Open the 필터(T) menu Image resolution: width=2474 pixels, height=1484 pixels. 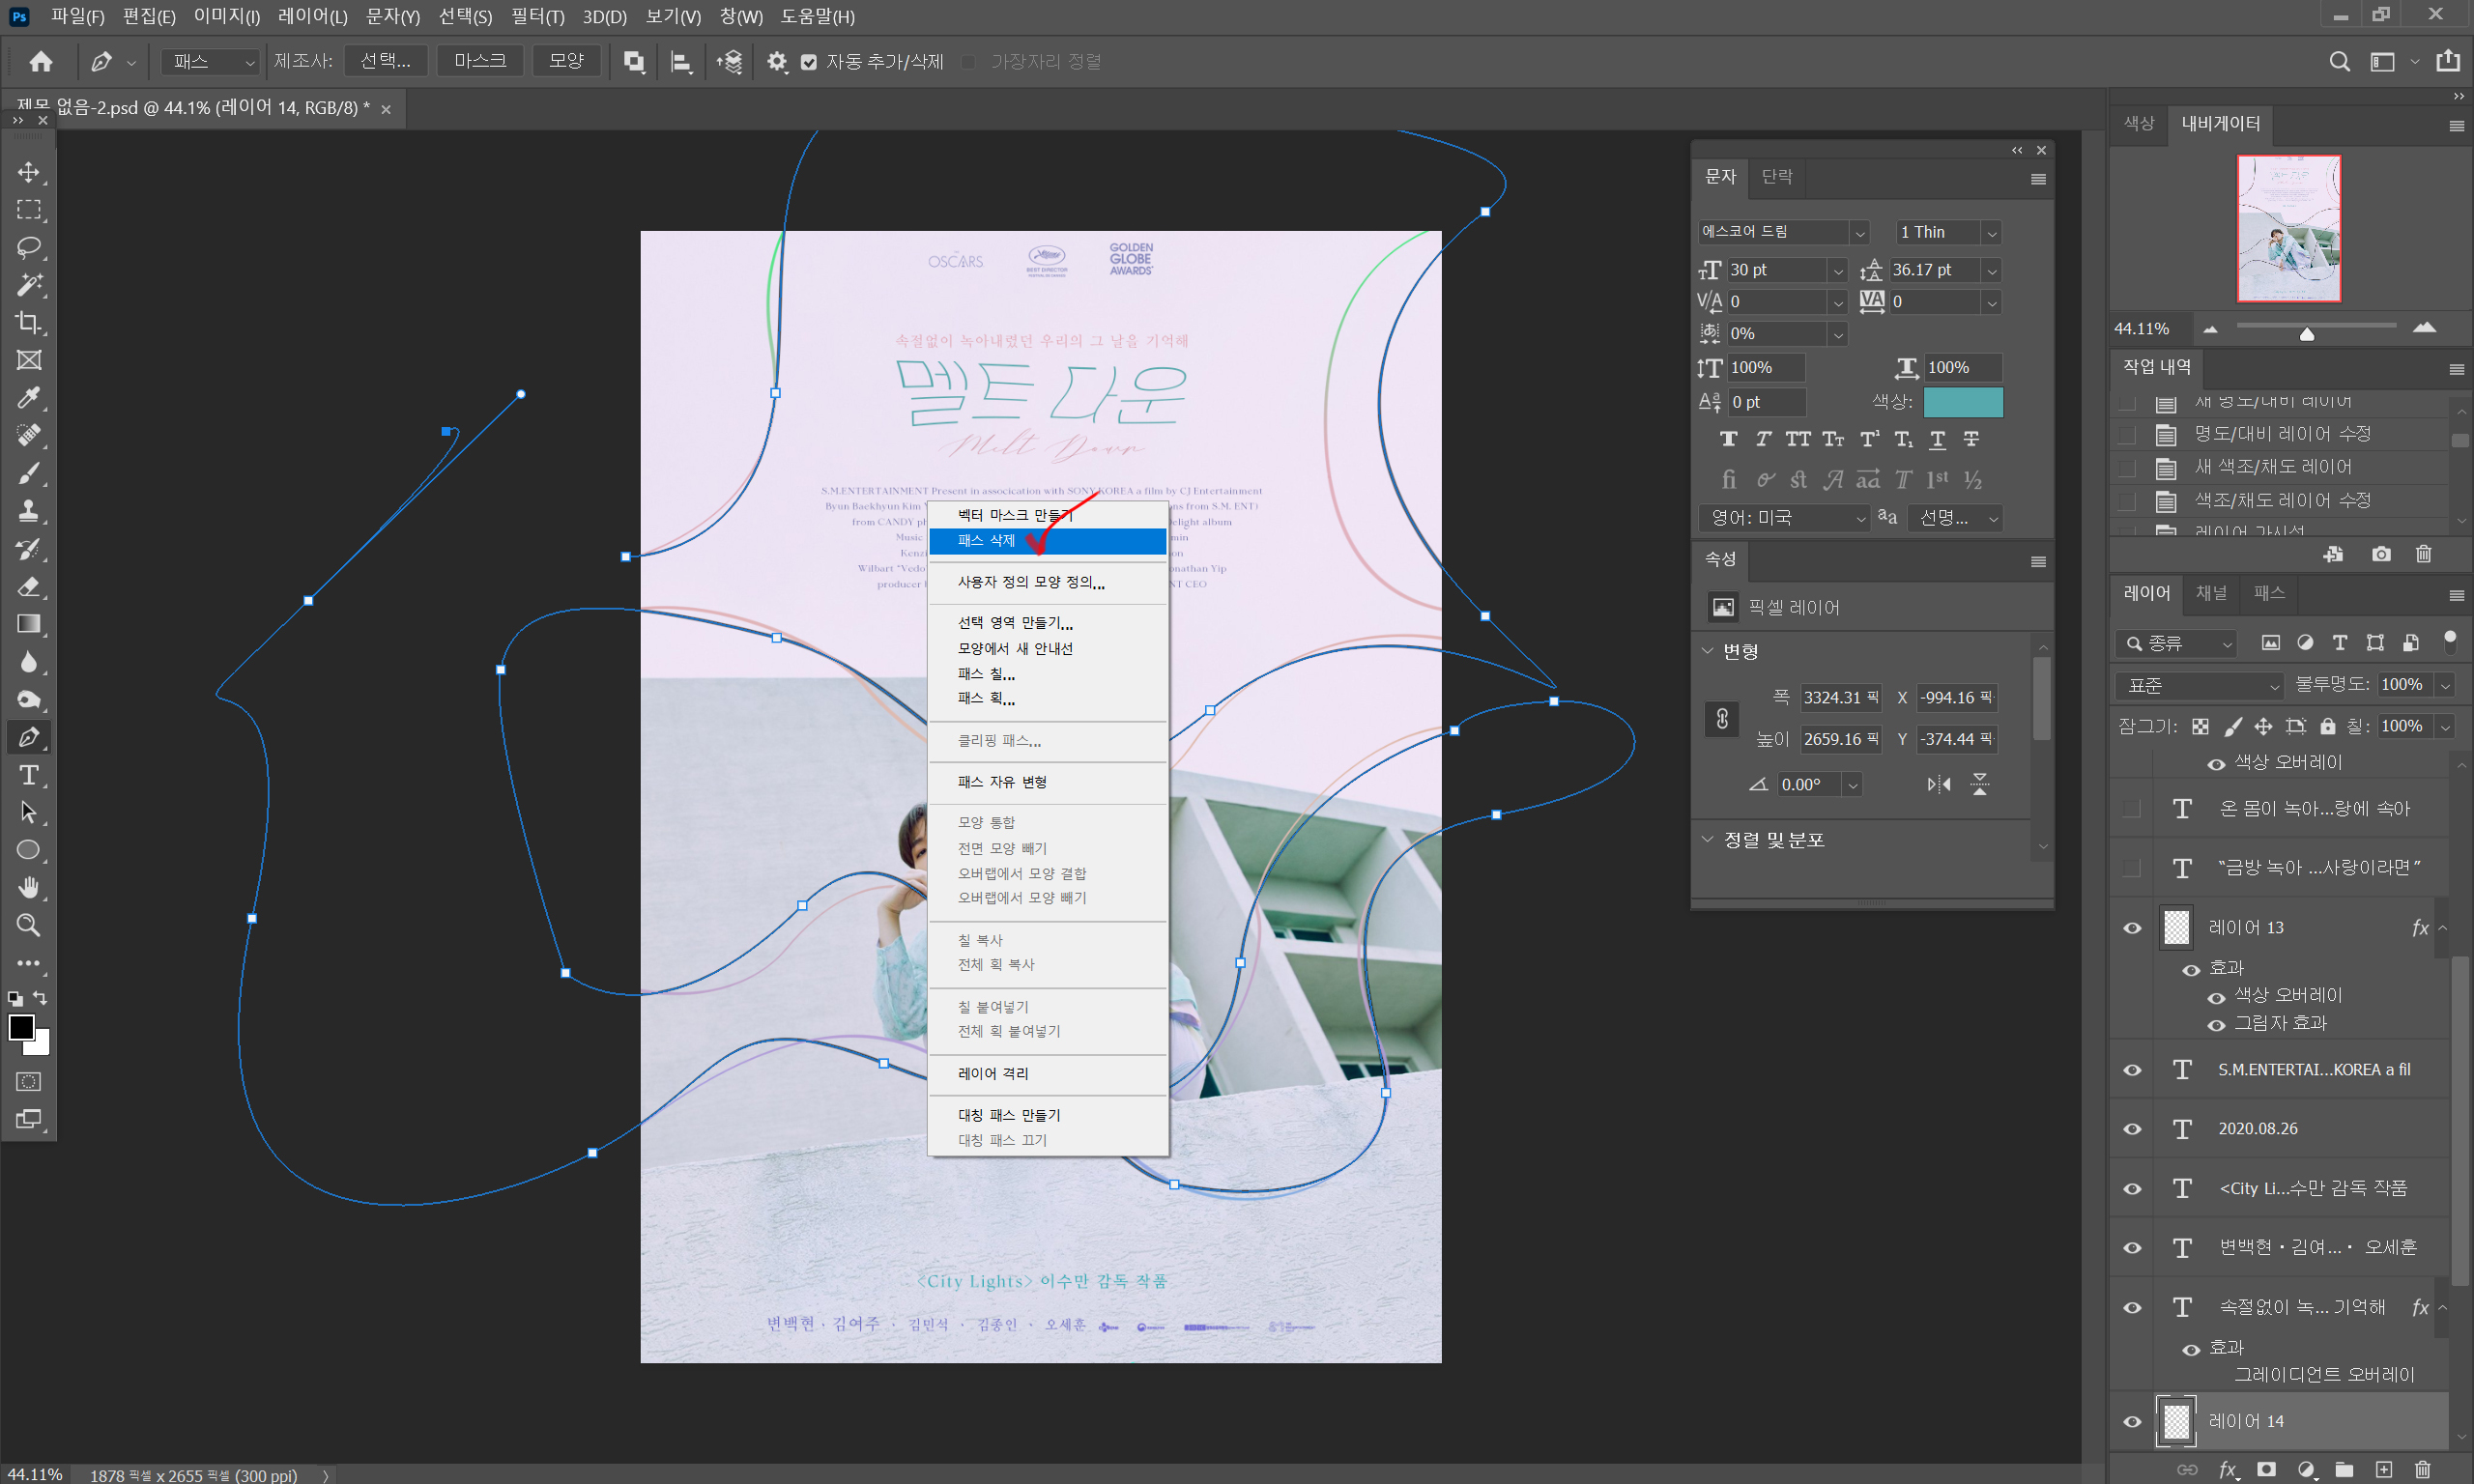(537, 16)
